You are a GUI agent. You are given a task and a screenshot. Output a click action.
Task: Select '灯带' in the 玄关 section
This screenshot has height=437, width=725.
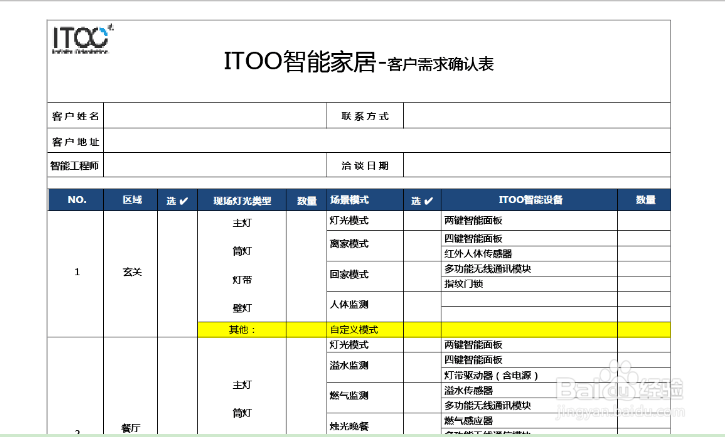[x=242, y=280]
